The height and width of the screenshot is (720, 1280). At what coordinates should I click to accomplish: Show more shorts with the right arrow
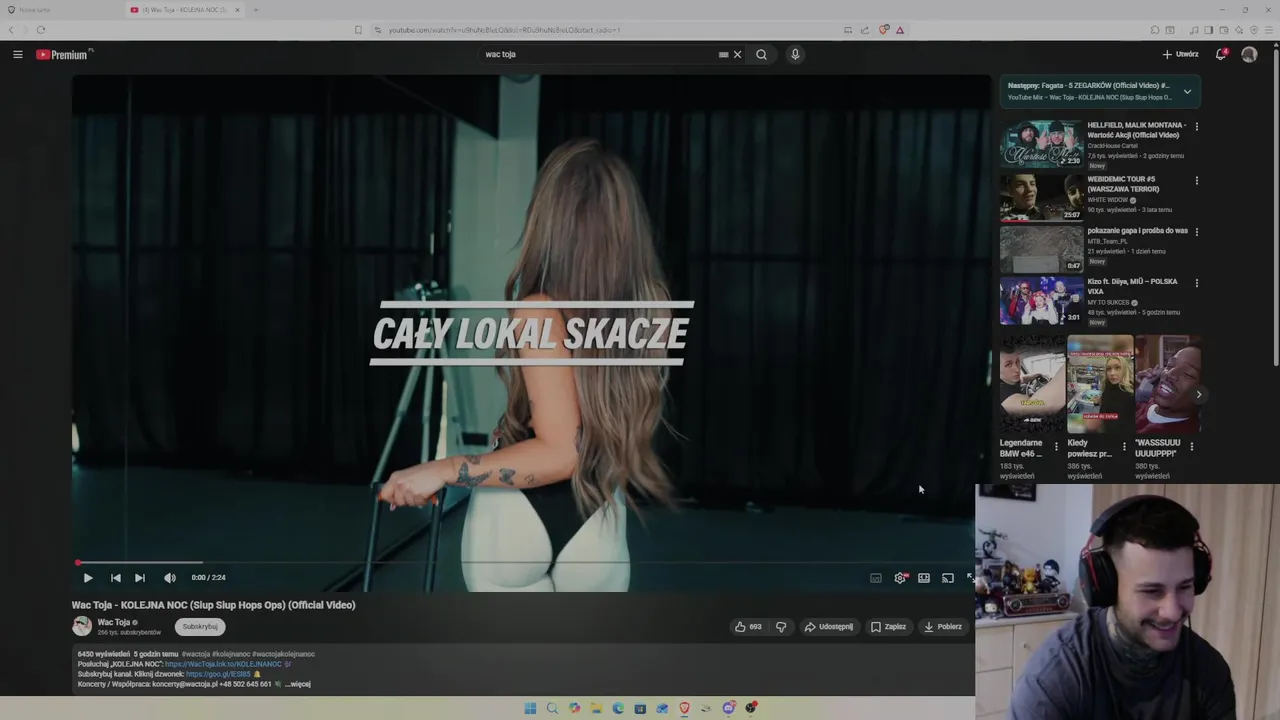click(1198, 395)
